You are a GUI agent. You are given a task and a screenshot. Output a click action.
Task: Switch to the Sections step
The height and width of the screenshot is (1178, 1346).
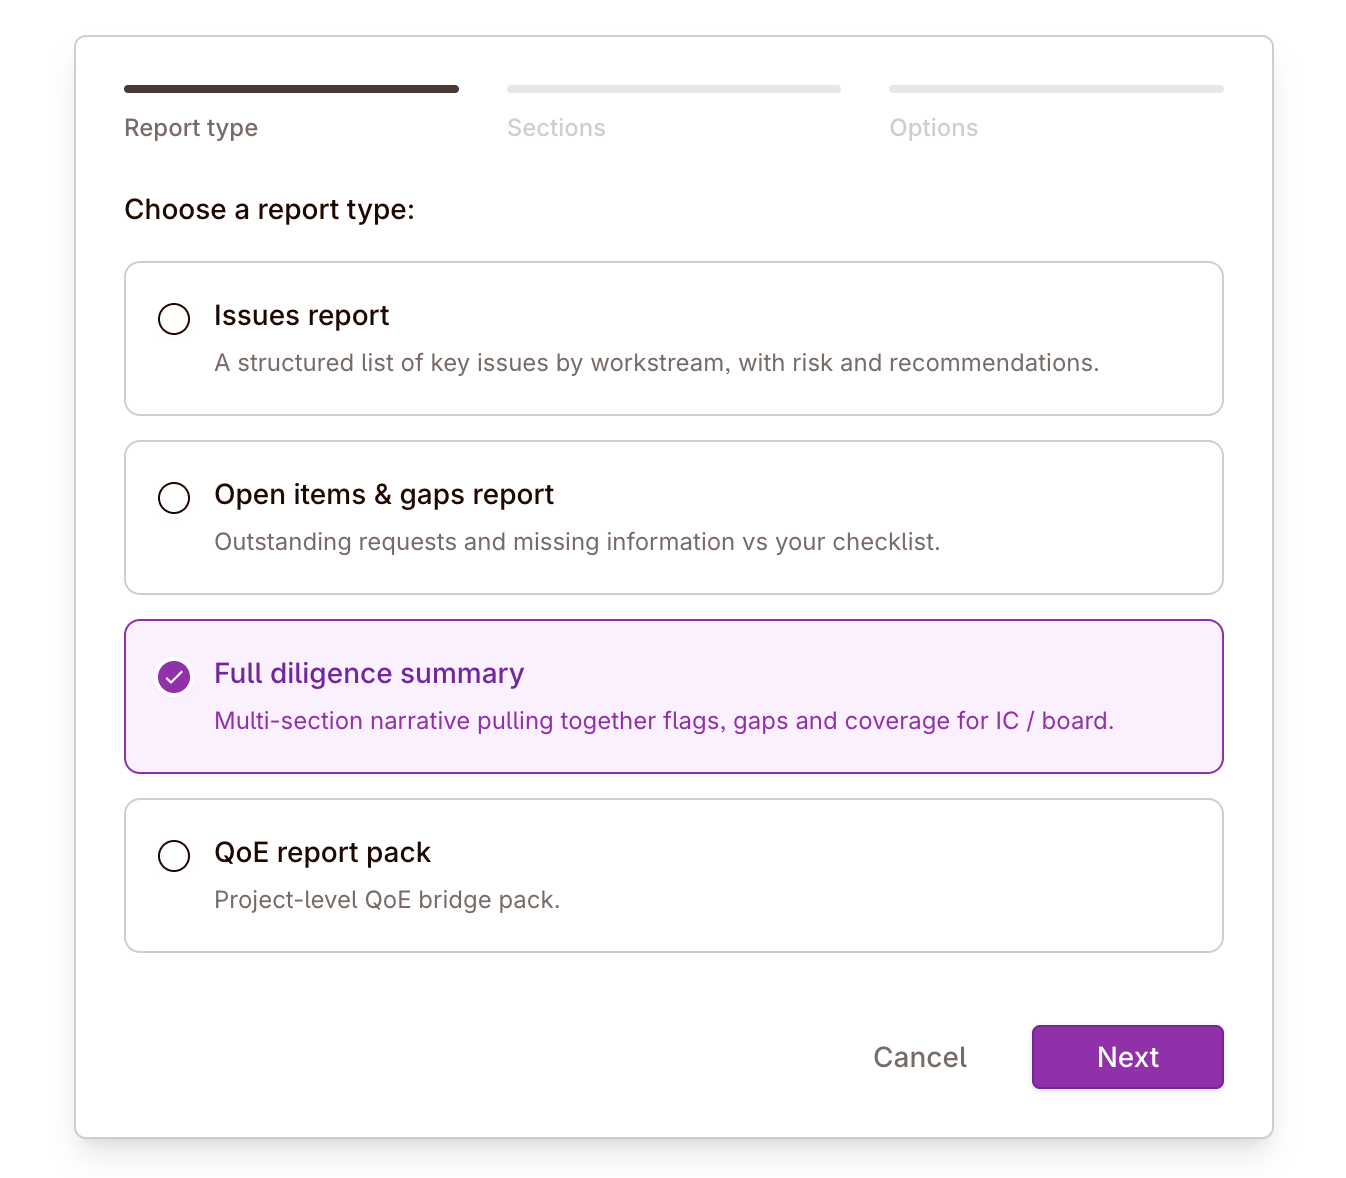point(556,127)
